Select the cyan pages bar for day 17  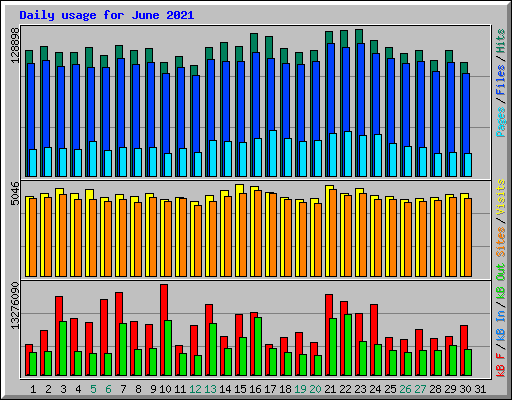click(x=273, y=153)
